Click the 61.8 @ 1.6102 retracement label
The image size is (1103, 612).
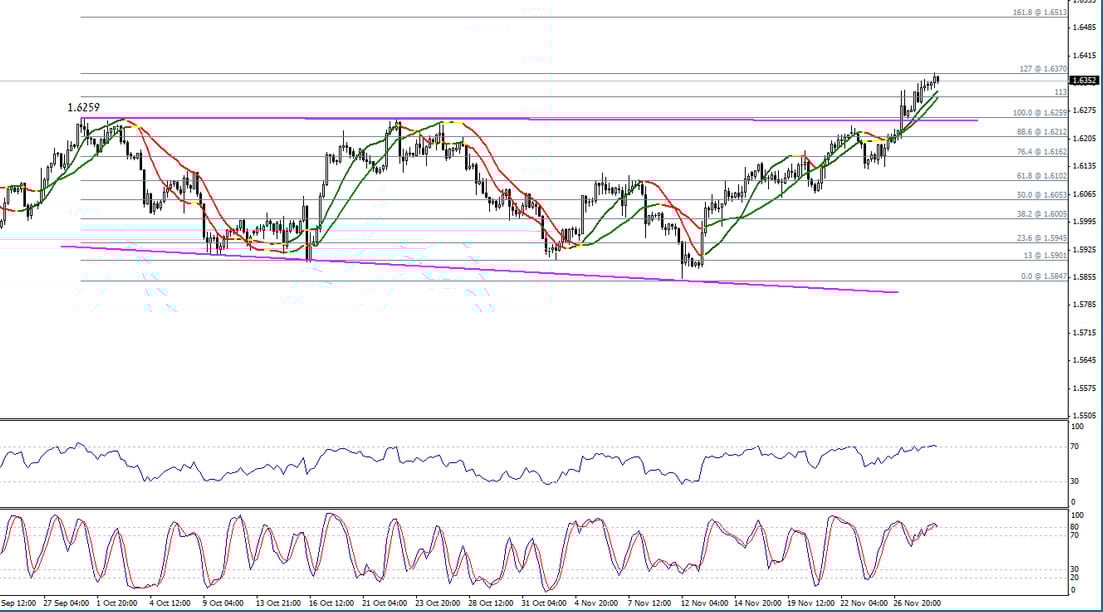(x=1041, y=176)
